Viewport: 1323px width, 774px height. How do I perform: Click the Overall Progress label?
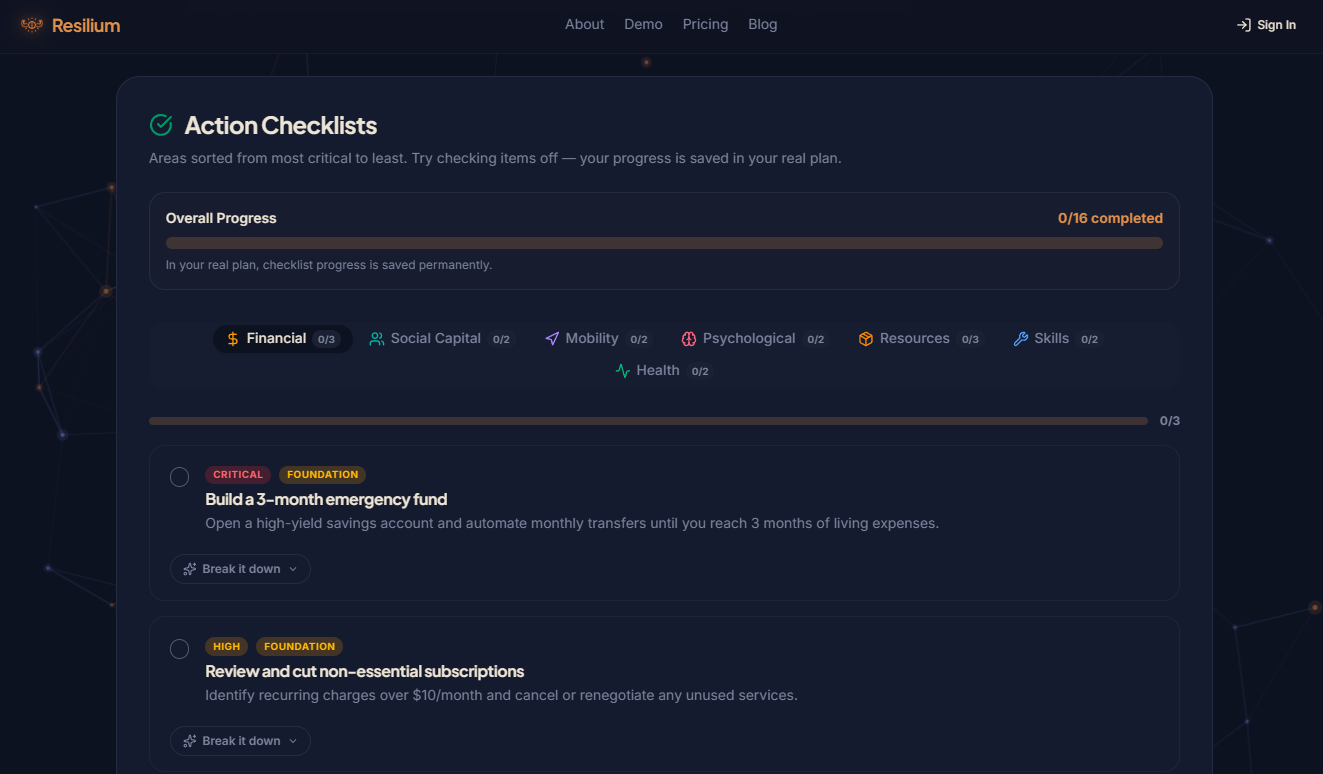click(221, 218)
